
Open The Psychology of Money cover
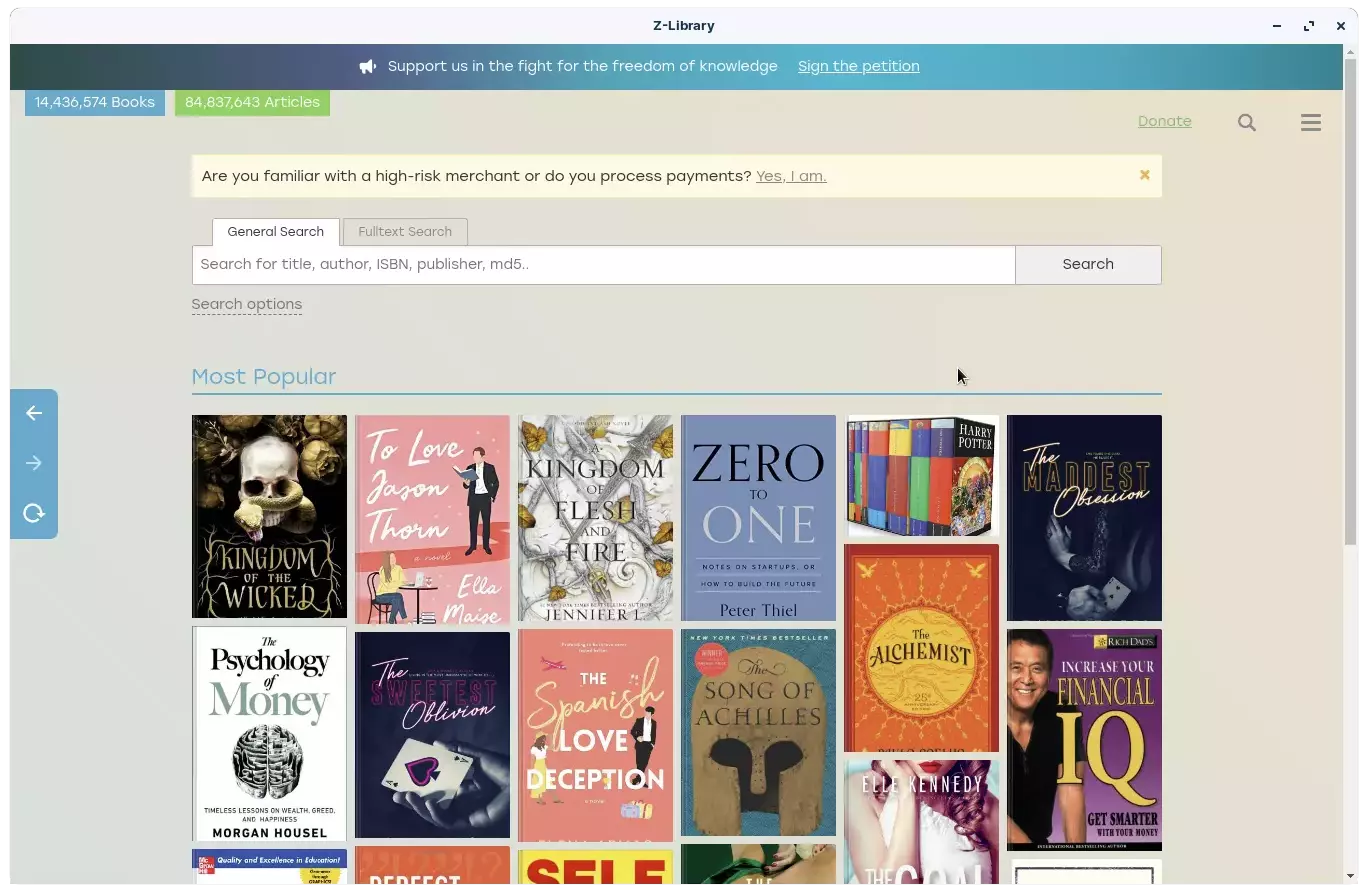pos(269,733)
